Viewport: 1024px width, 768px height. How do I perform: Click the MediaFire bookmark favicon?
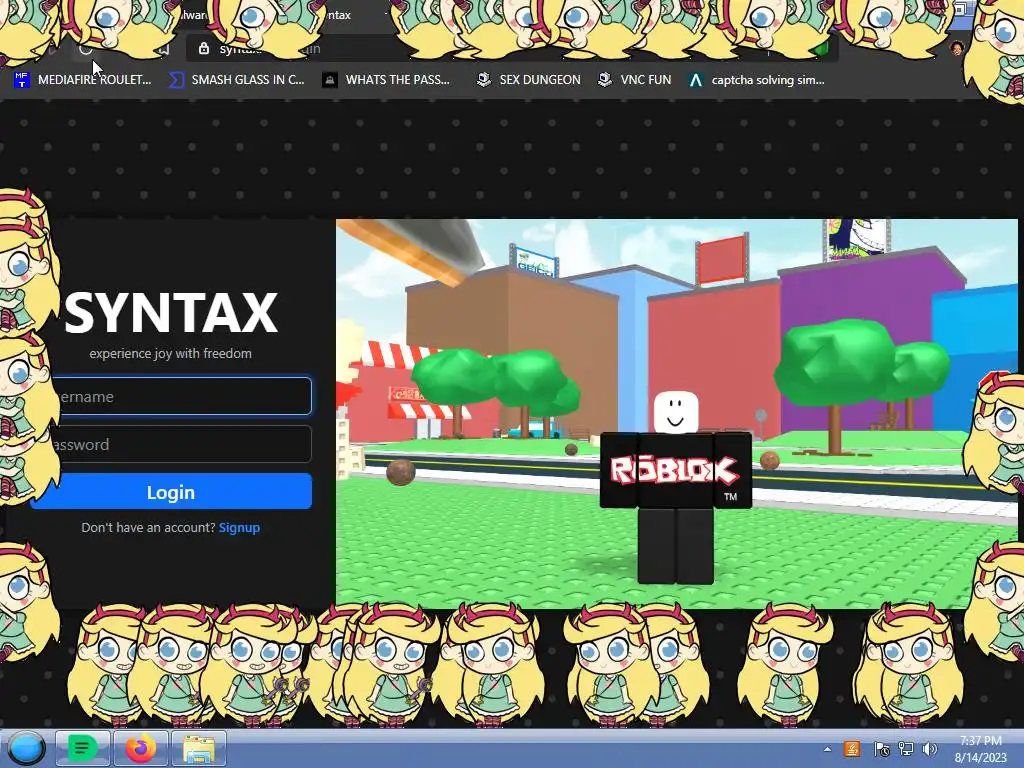click(x=22, y=80)
